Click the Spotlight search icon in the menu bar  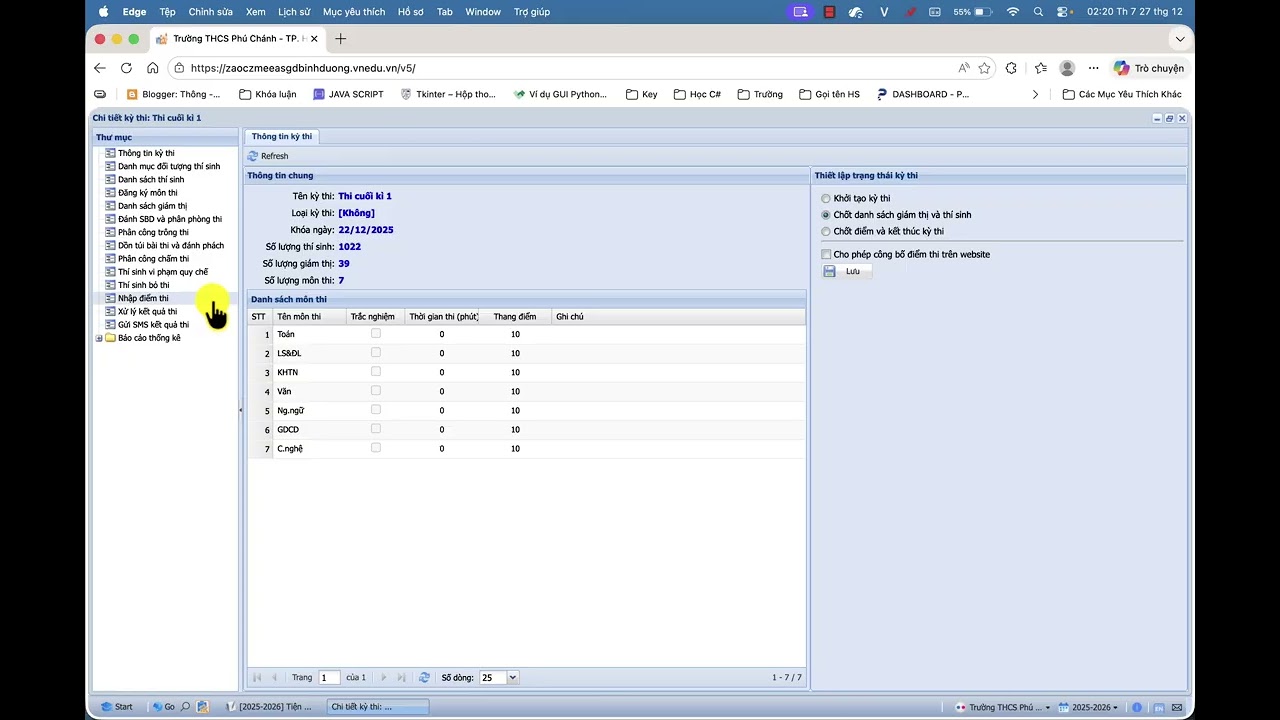(x=1038, y=12)
